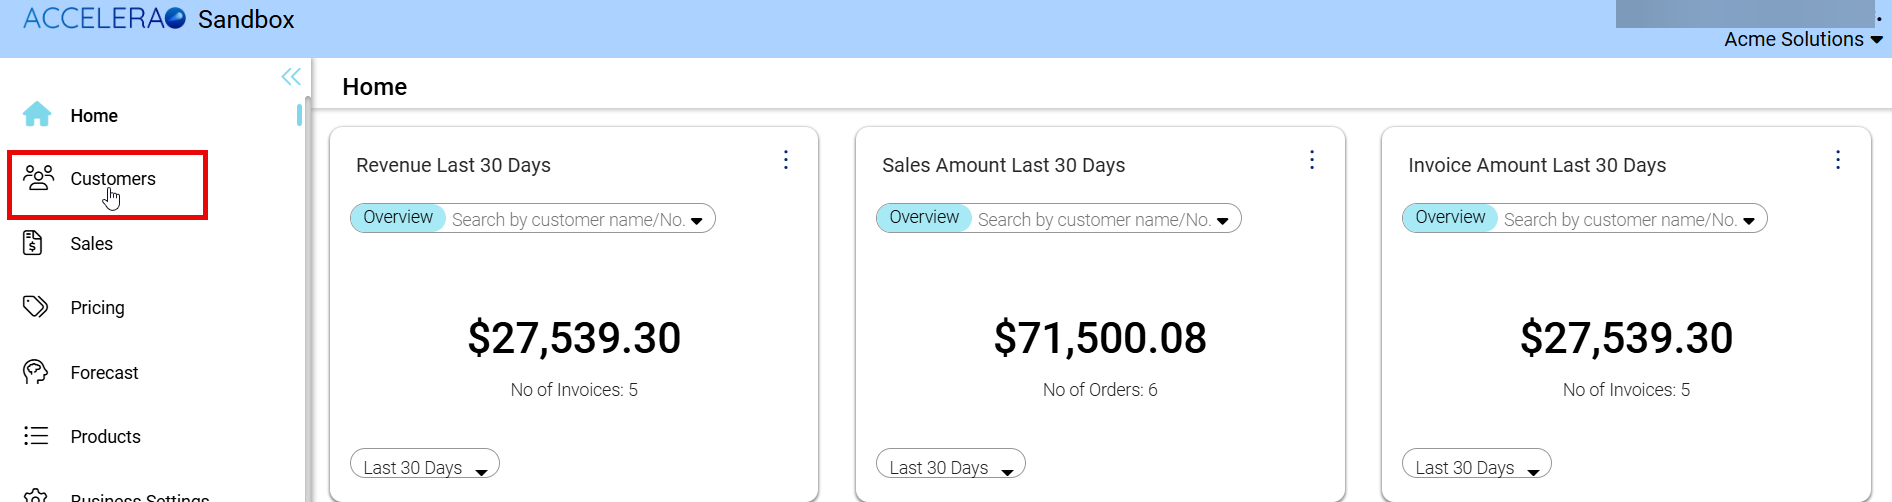Viewport: 1892px width, 502px height.
Task: Open Revenue Last 30 Days card options menu
Action: (786, 160)
